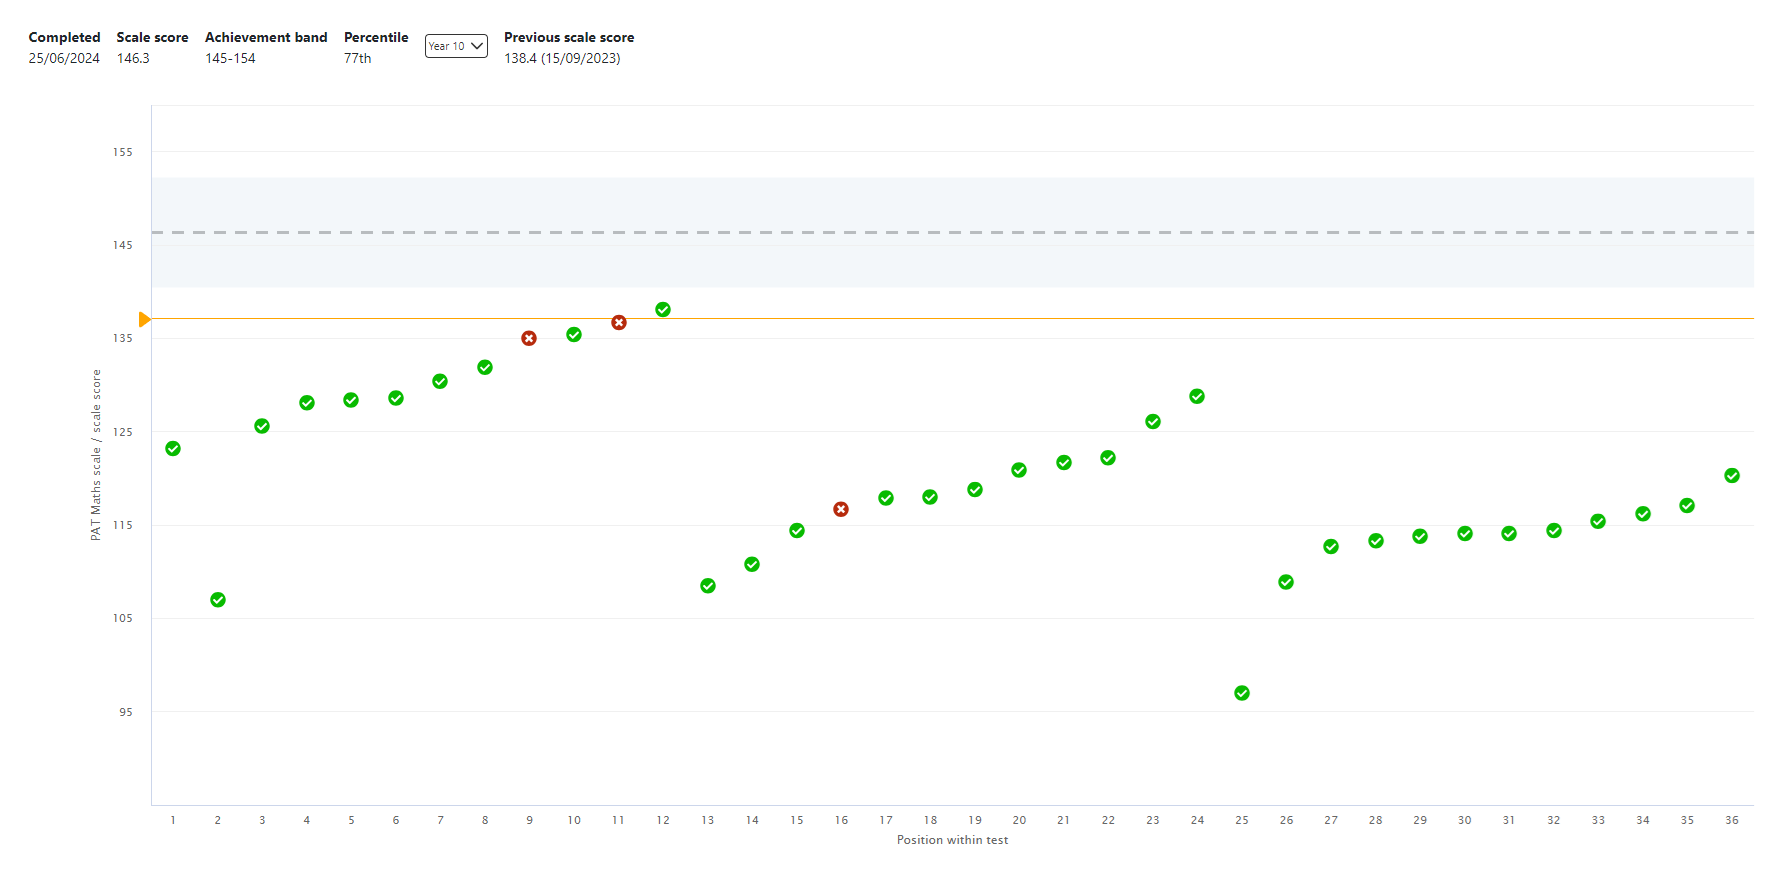Image resolution: width=1783 pixels, height=879 pixels.
Task: Click the correct marker at question 20
Action: 1019,470
